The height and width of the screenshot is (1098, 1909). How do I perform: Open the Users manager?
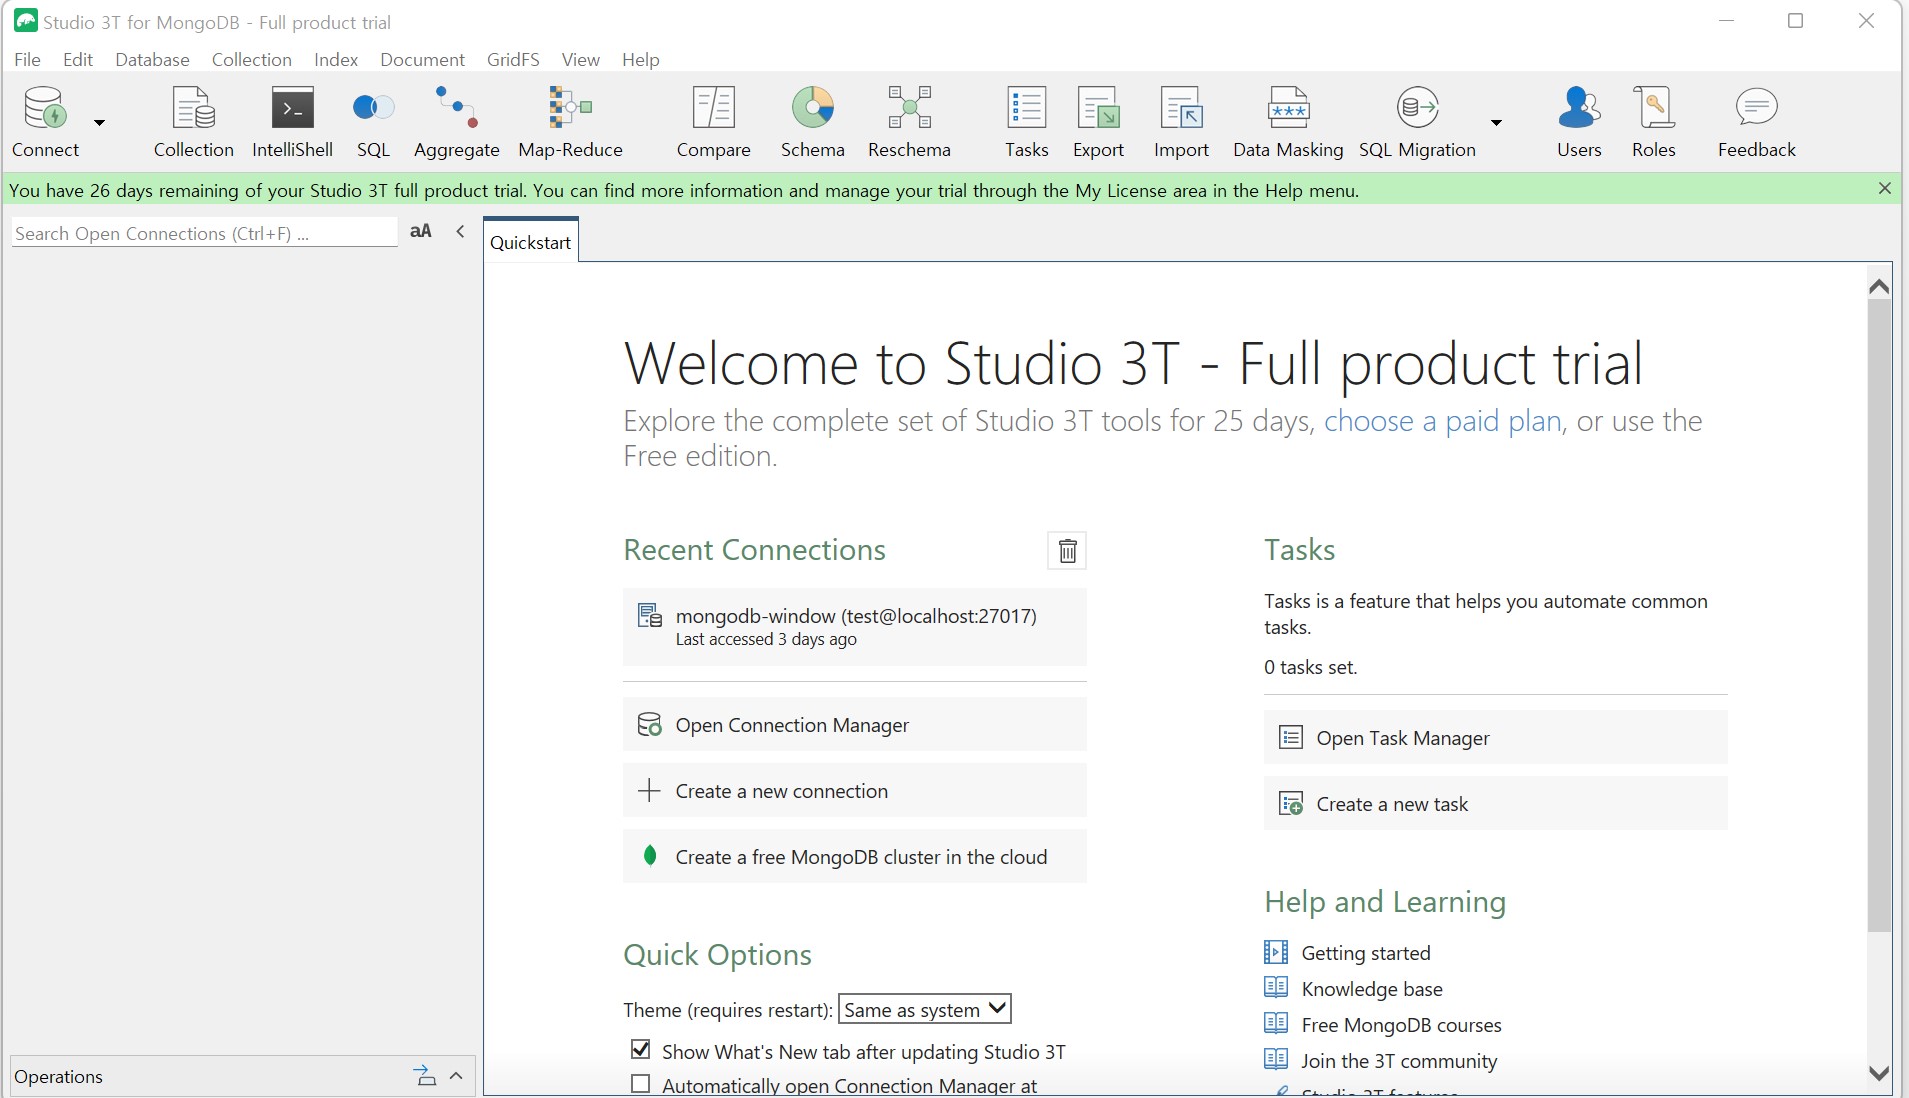1579,121
